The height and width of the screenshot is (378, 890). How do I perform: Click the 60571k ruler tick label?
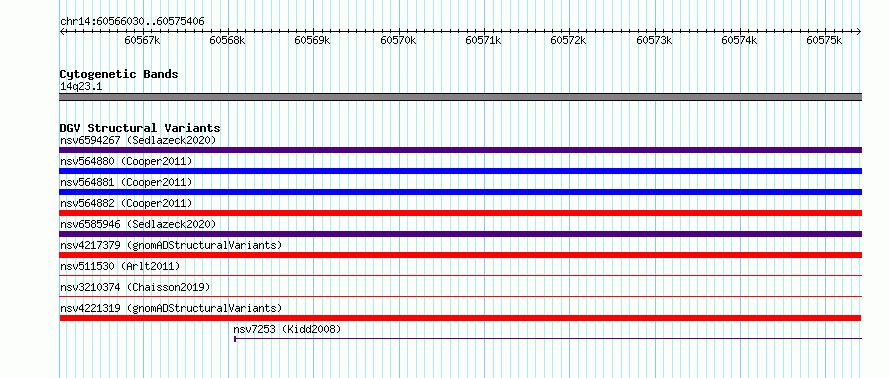483,40
